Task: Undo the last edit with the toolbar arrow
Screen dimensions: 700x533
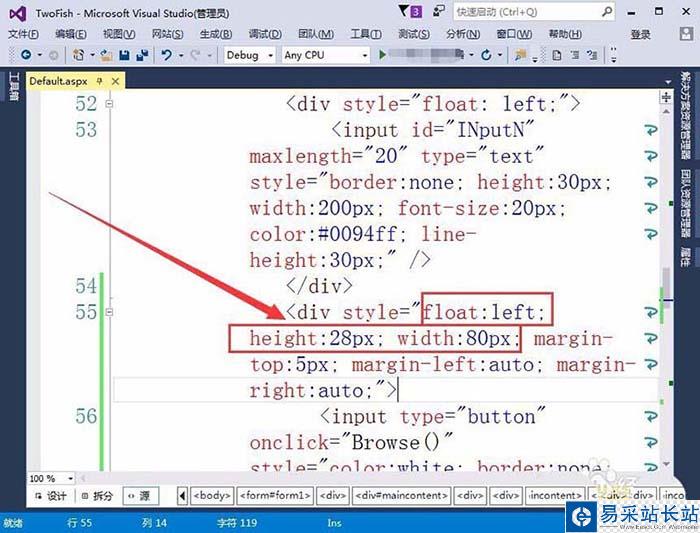Action: pos(167,55)
